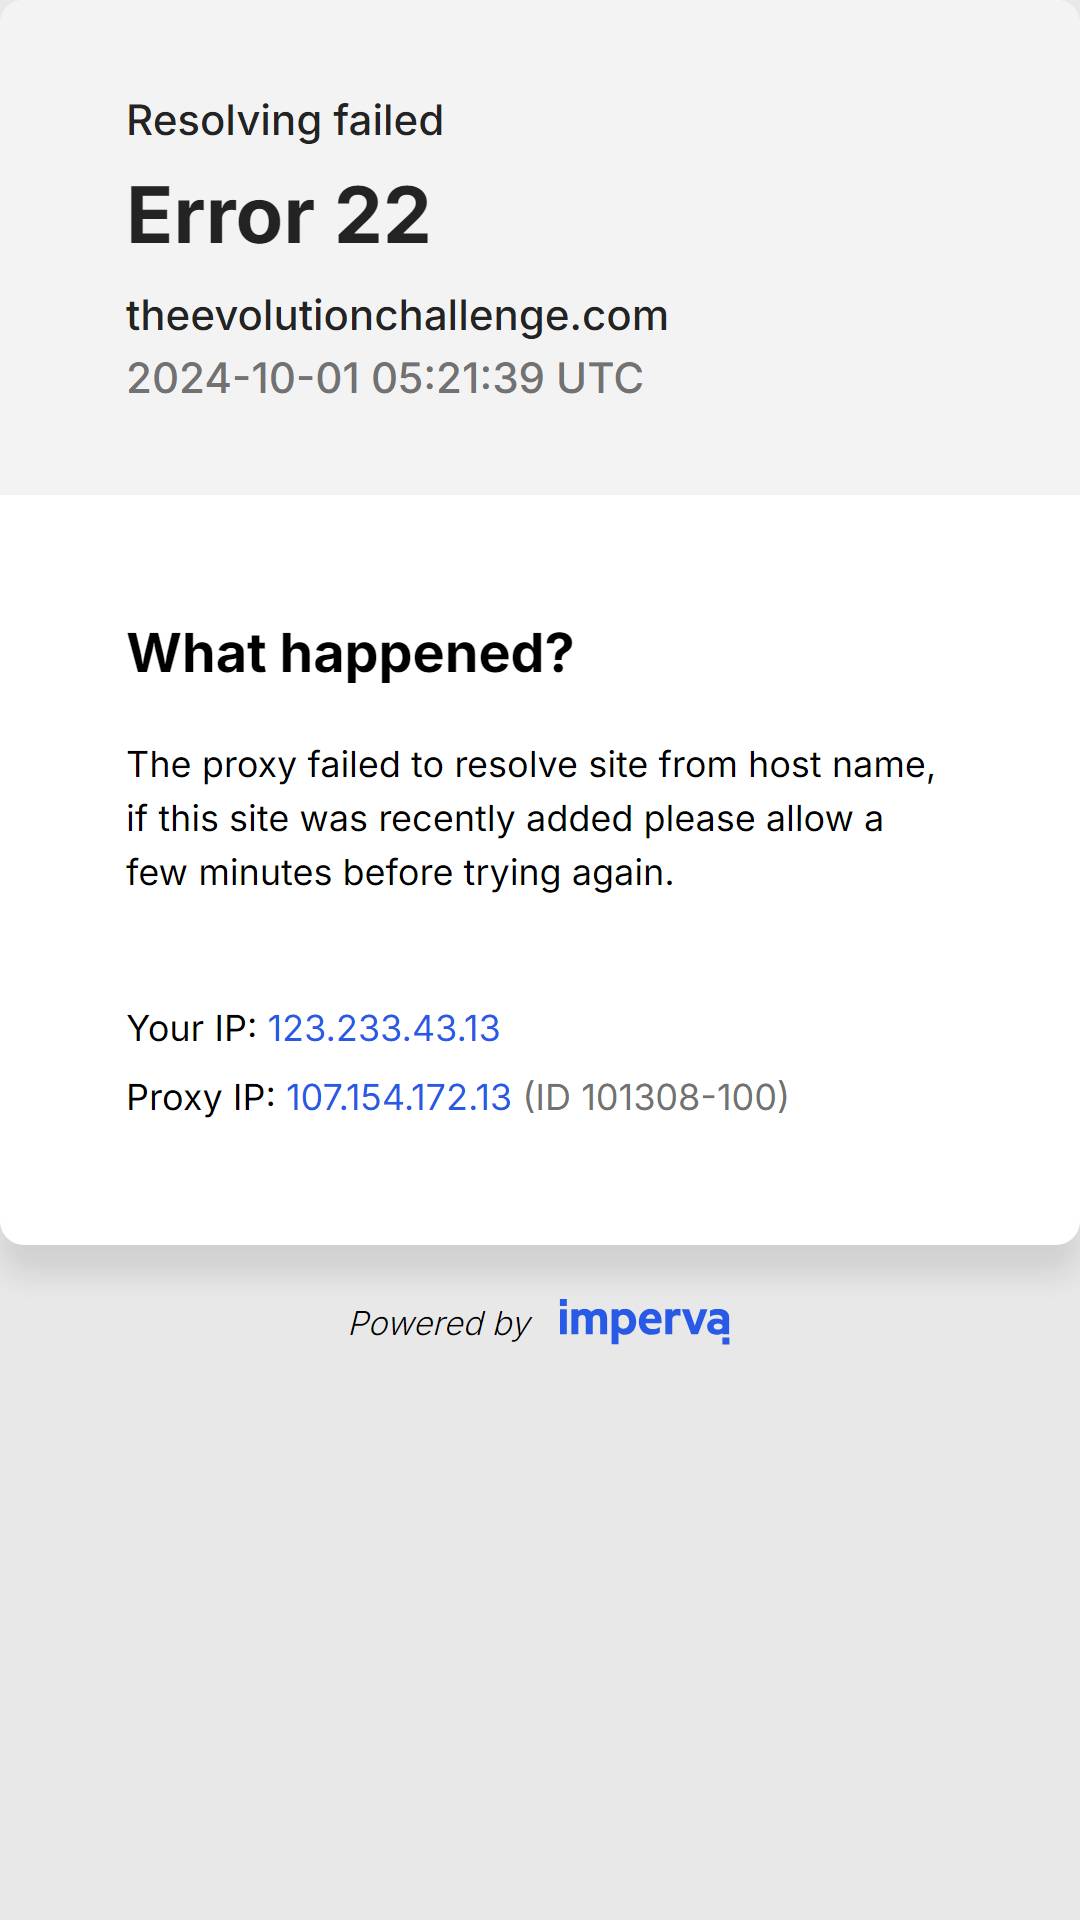This screenshot has height=1920, width=1080.
Task: Click the Resolving failed subtitle text
Action: tap(285, 121)
